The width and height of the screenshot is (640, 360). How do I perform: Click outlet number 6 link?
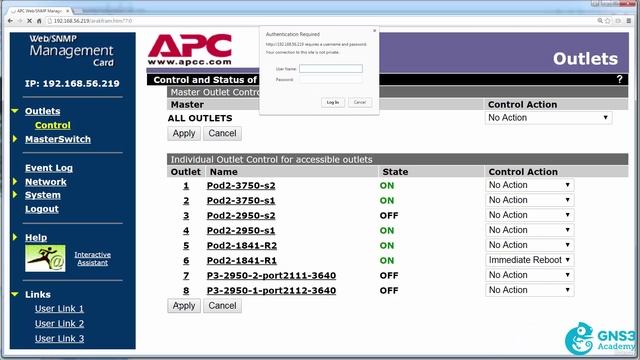186,260
